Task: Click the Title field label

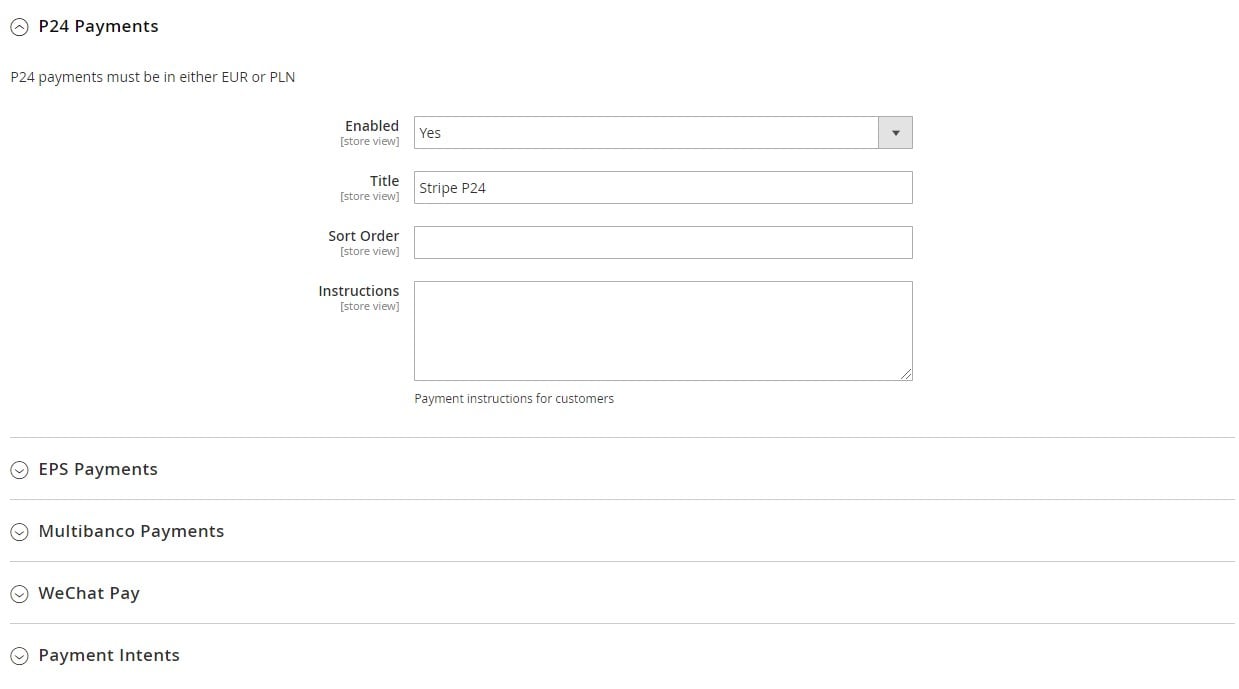Action: 384,181
